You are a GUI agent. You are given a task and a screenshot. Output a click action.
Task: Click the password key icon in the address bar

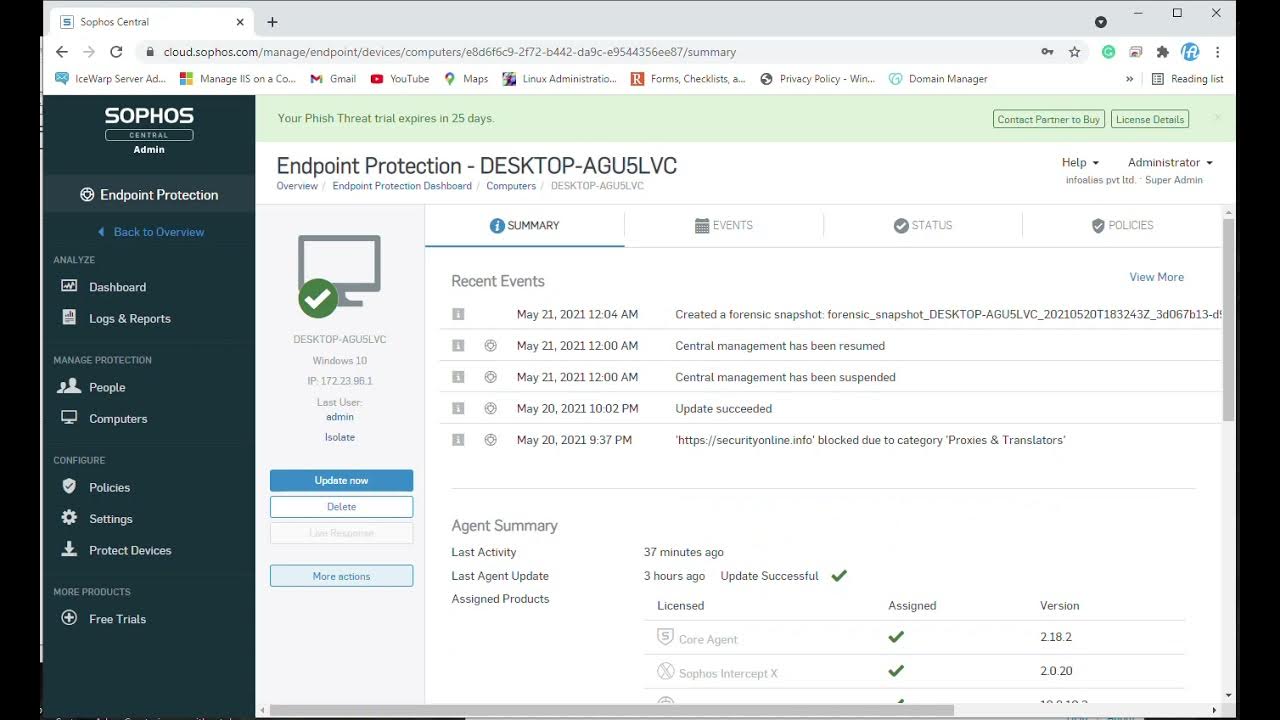(x=1047, y=52)
